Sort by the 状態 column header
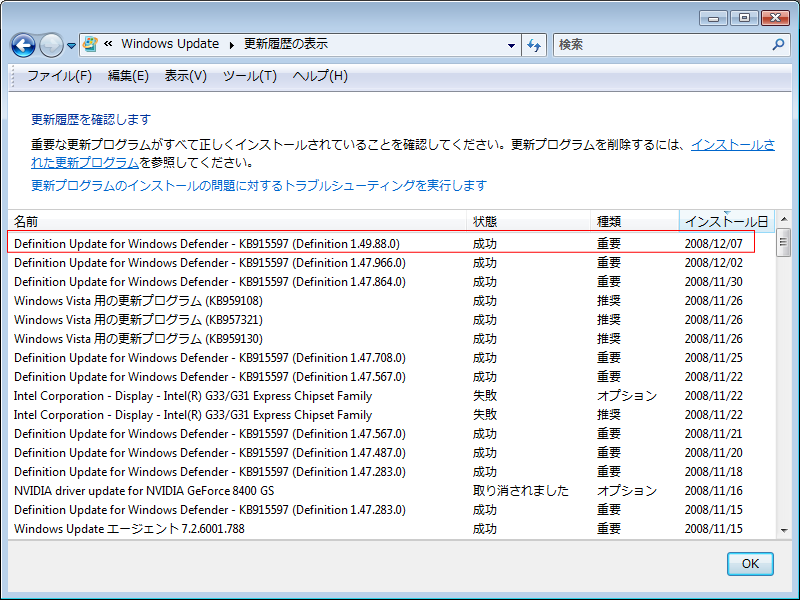 click(x=529, y=221)
